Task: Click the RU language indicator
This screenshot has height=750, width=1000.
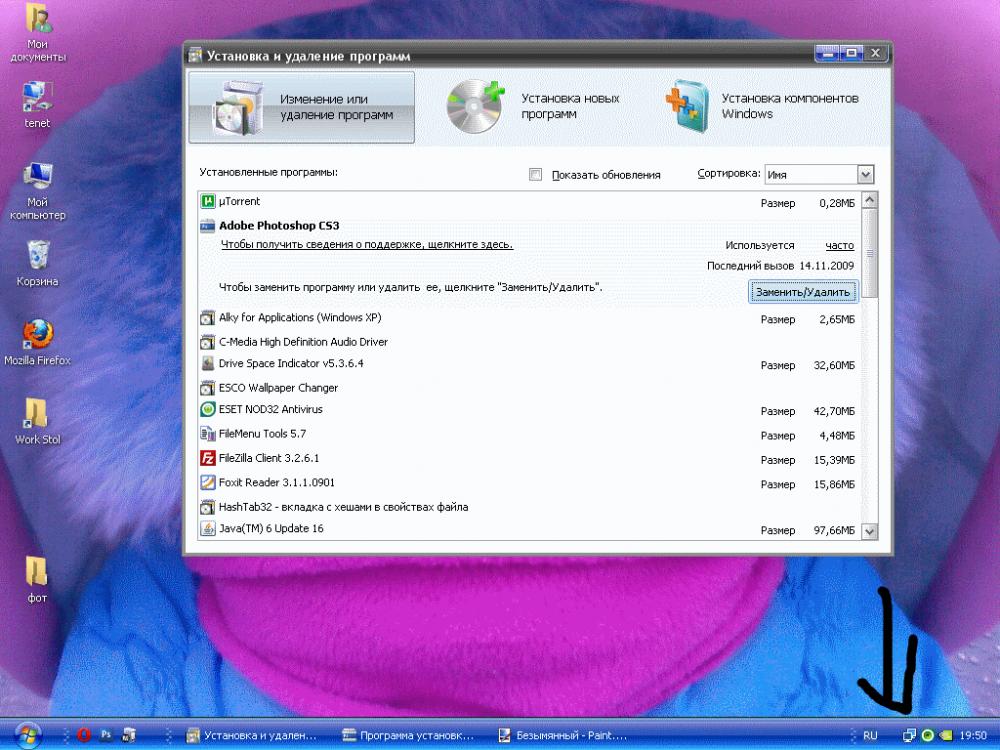Action: click(870, 735)
